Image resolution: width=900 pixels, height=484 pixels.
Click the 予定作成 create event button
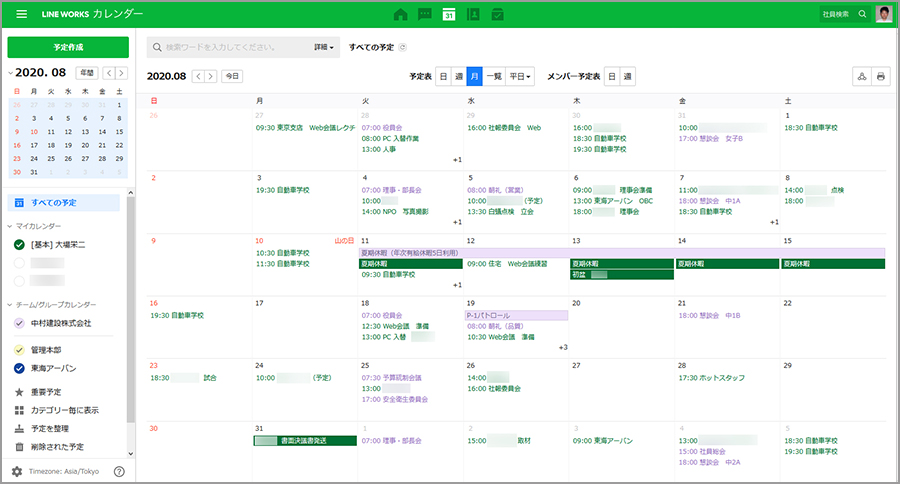[68, 47]
